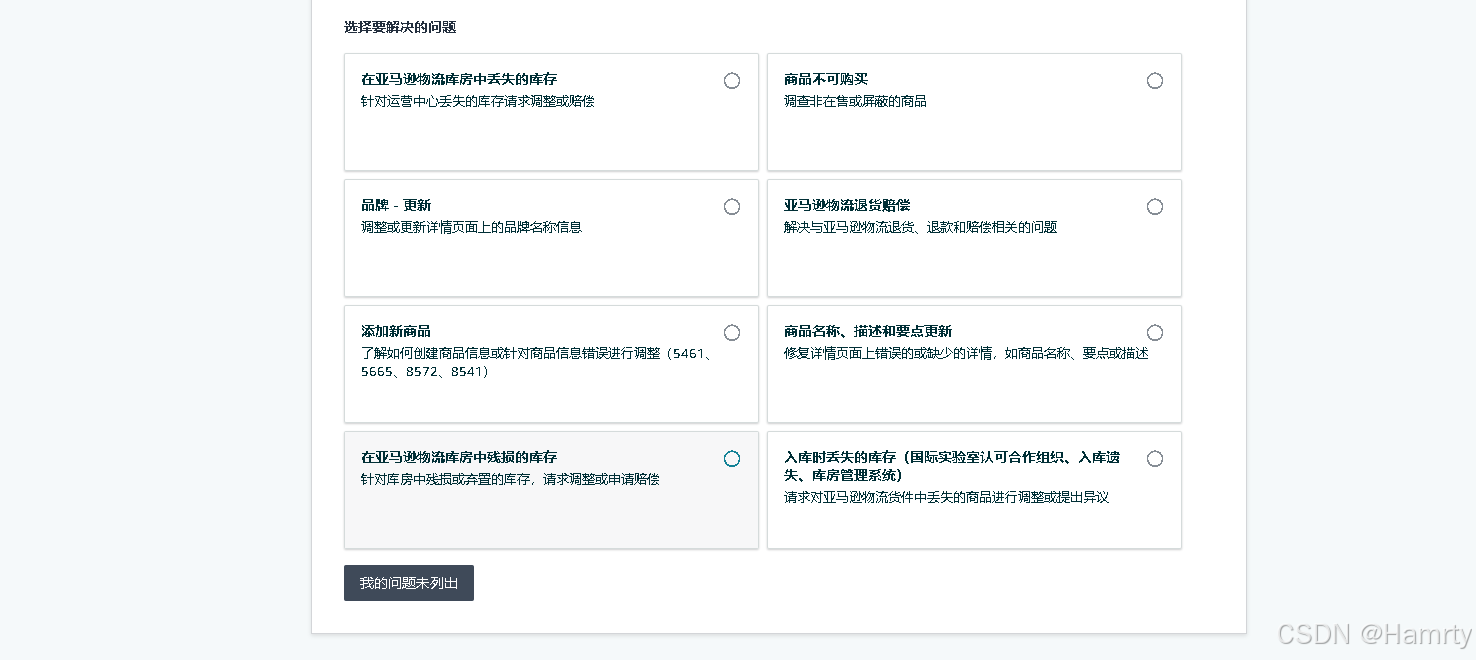Select radio for 商品名称、描述和要点更新
The image size is (1476, 660).
(1155, 333)
